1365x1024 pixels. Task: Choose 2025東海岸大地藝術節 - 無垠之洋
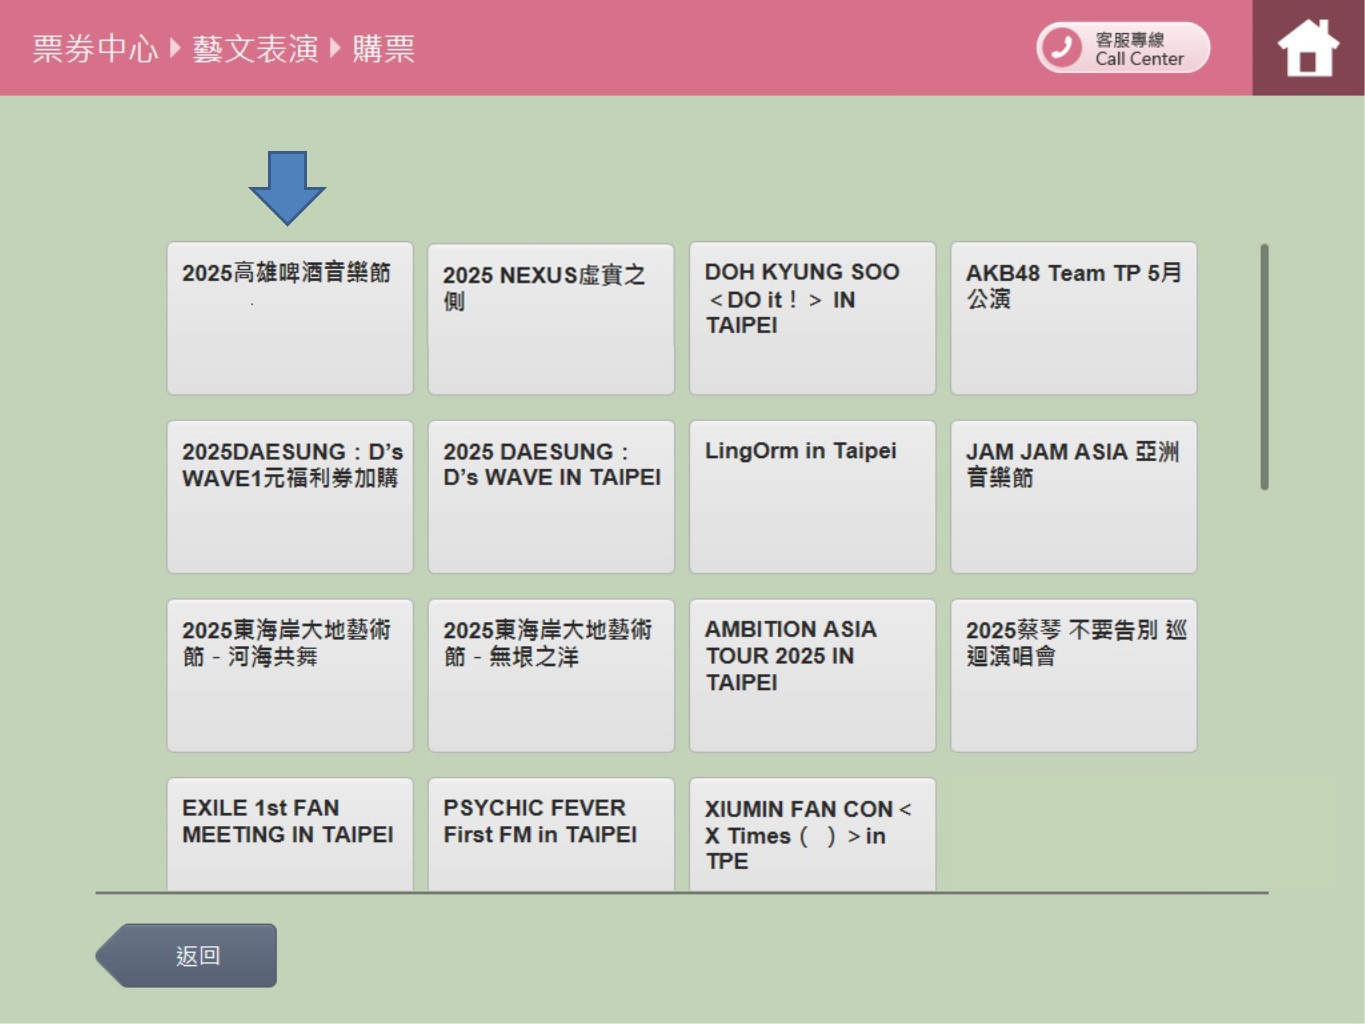(x=551, y=675)
